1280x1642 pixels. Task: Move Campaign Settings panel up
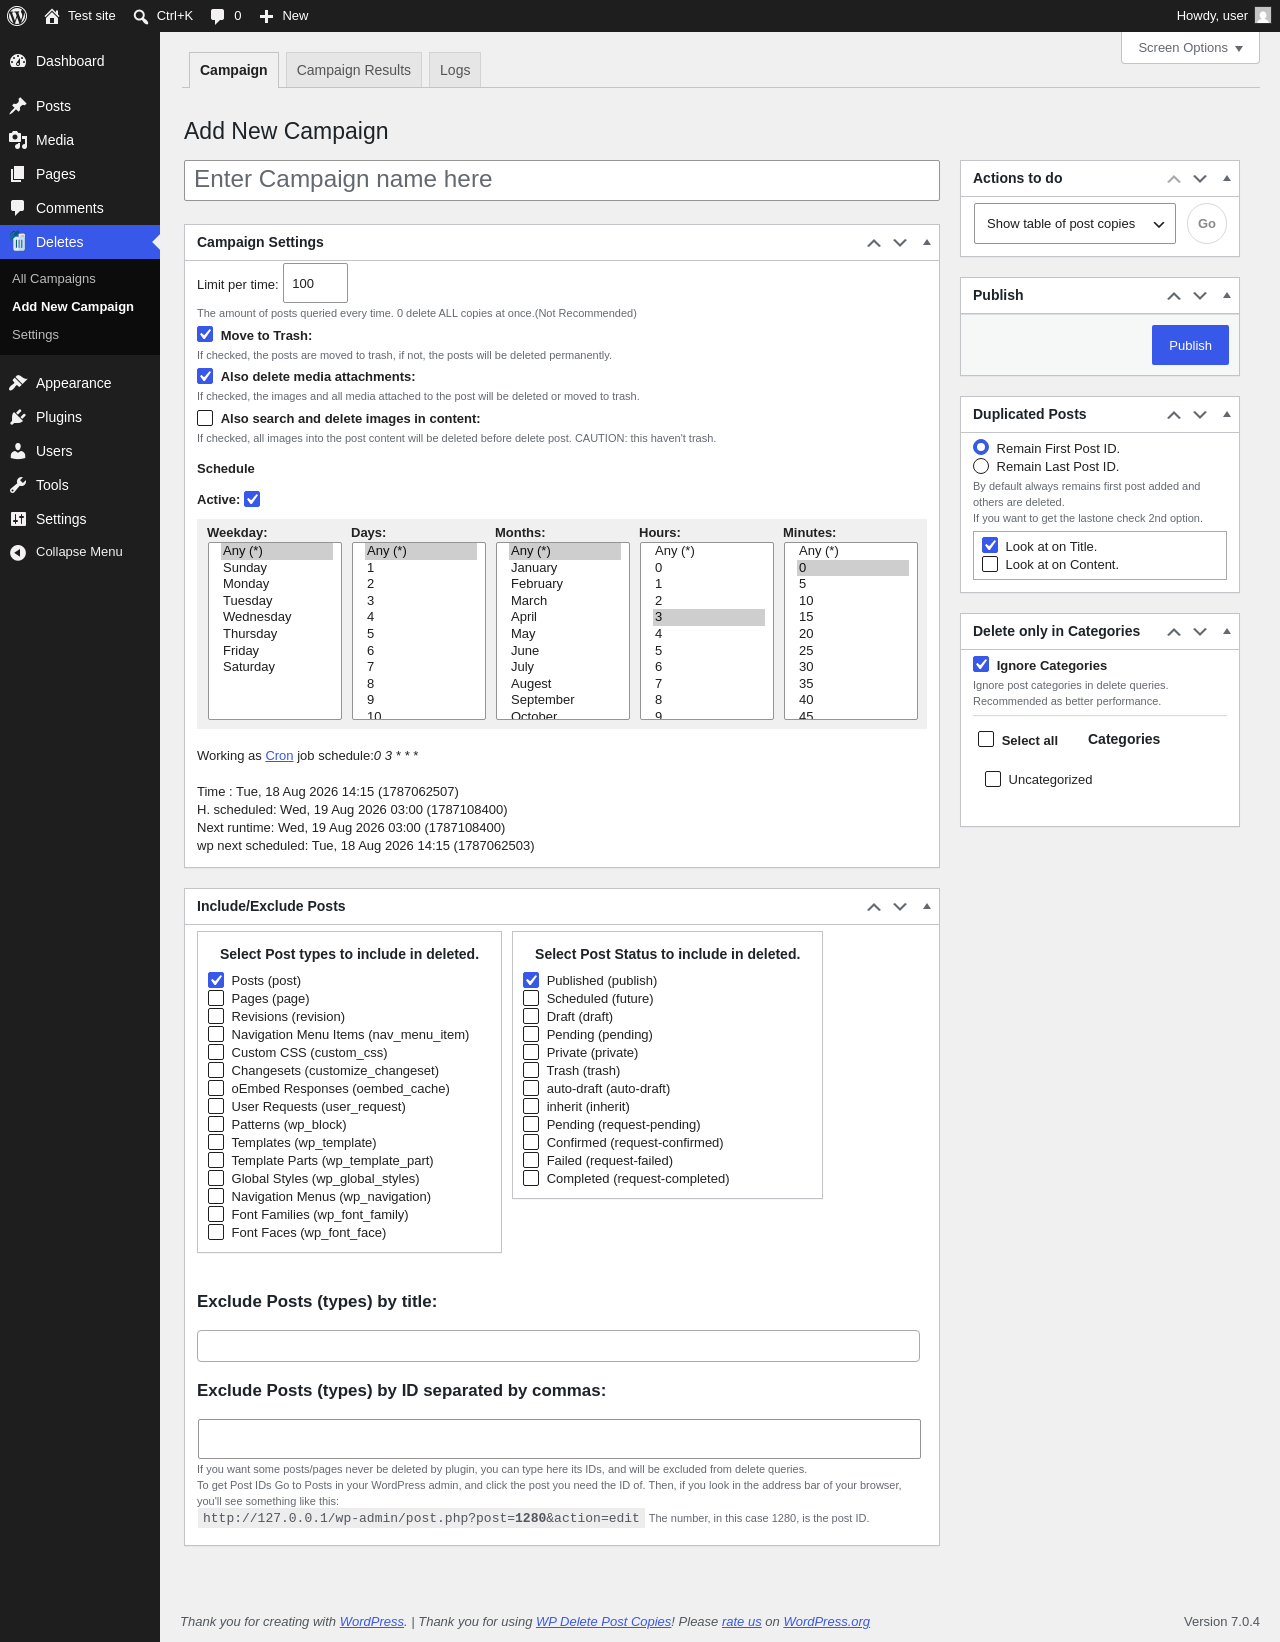tap(874, 243)
